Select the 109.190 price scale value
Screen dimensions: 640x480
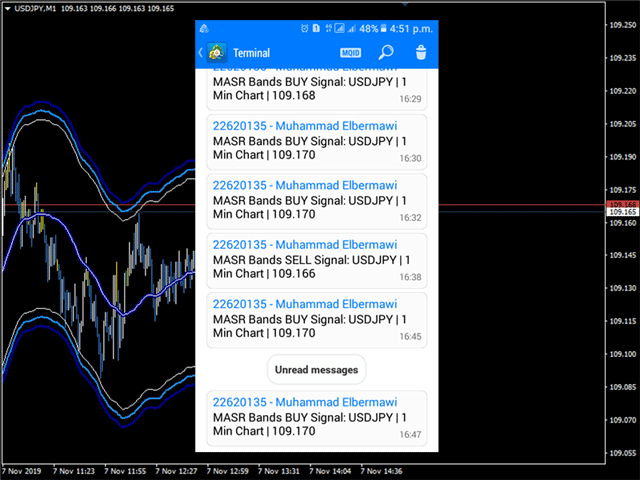pyautogui.click(x=622, y=157)
